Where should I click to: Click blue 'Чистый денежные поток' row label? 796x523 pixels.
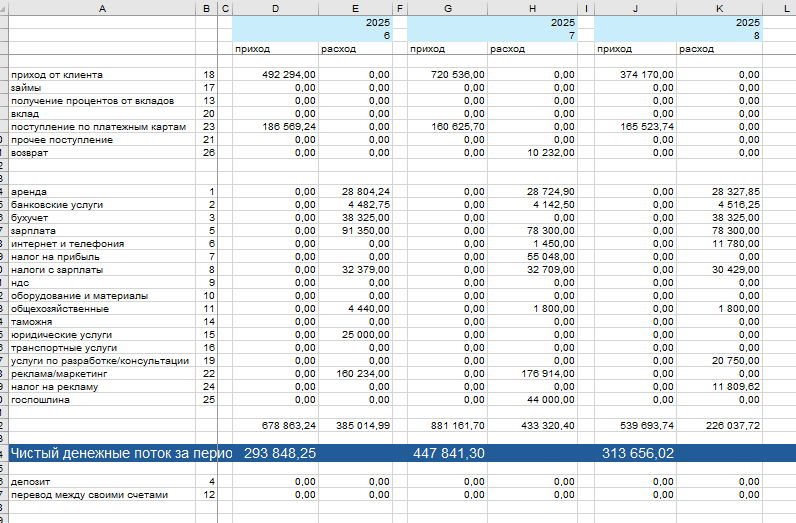coord(120,454)
